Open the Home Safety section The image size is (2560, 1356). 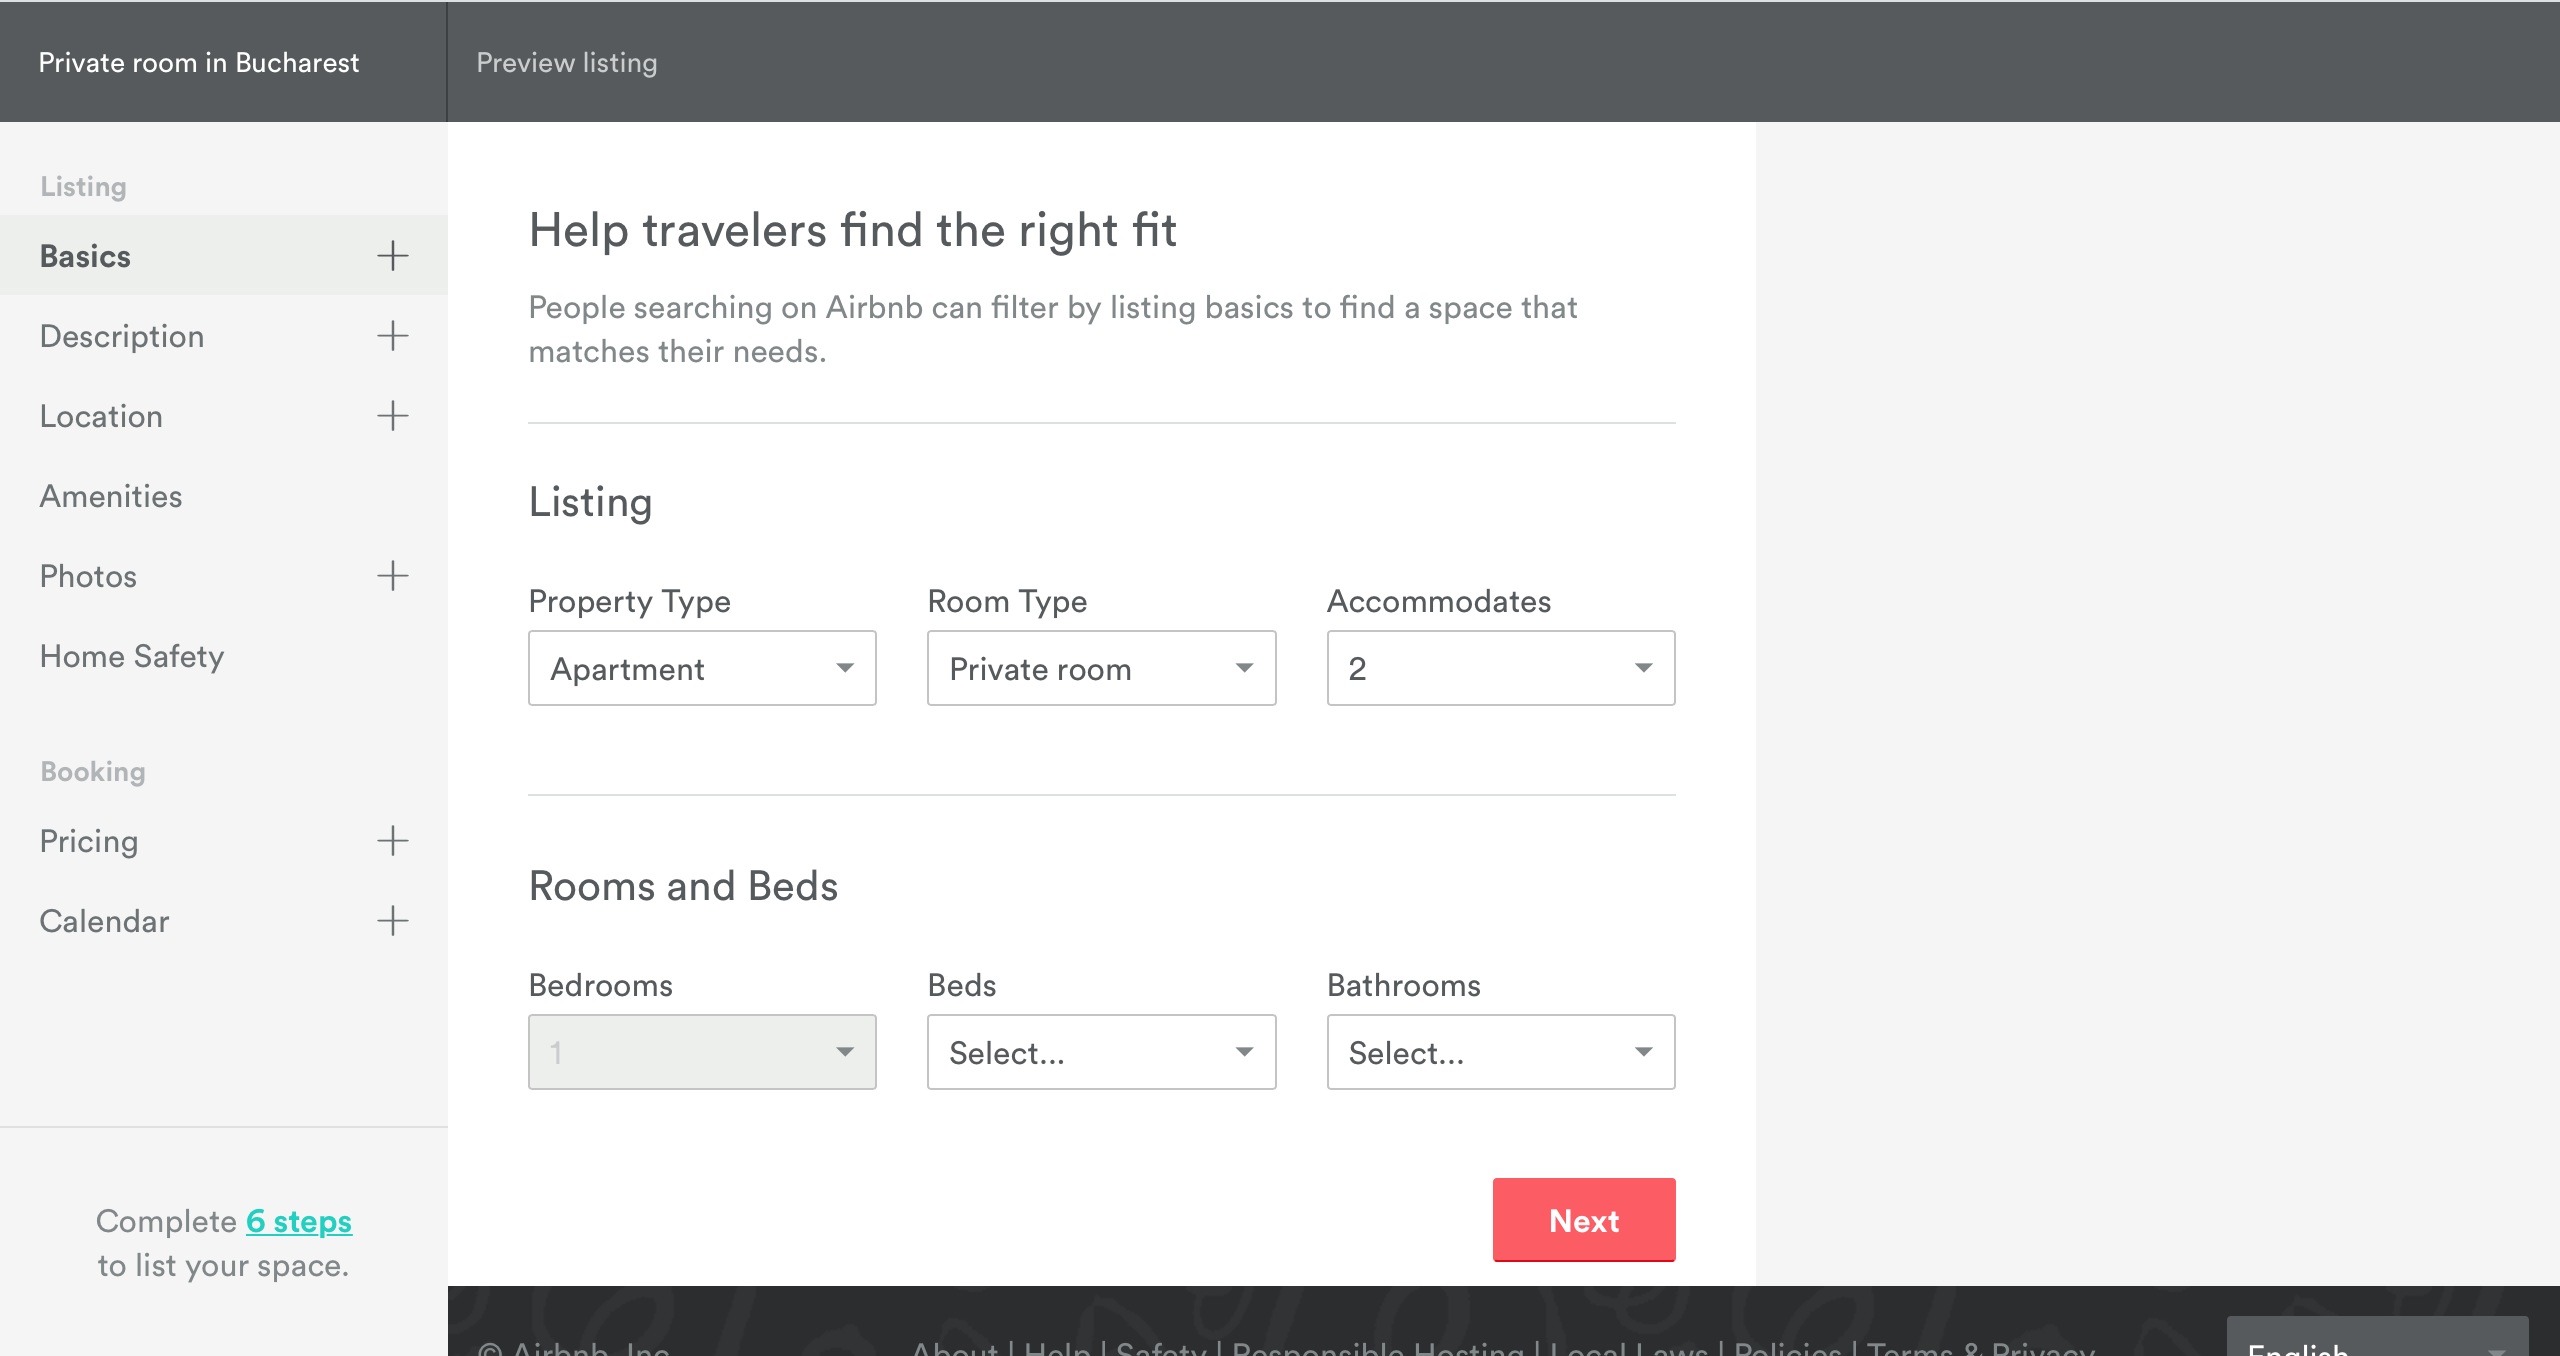[x=132, y=656]
